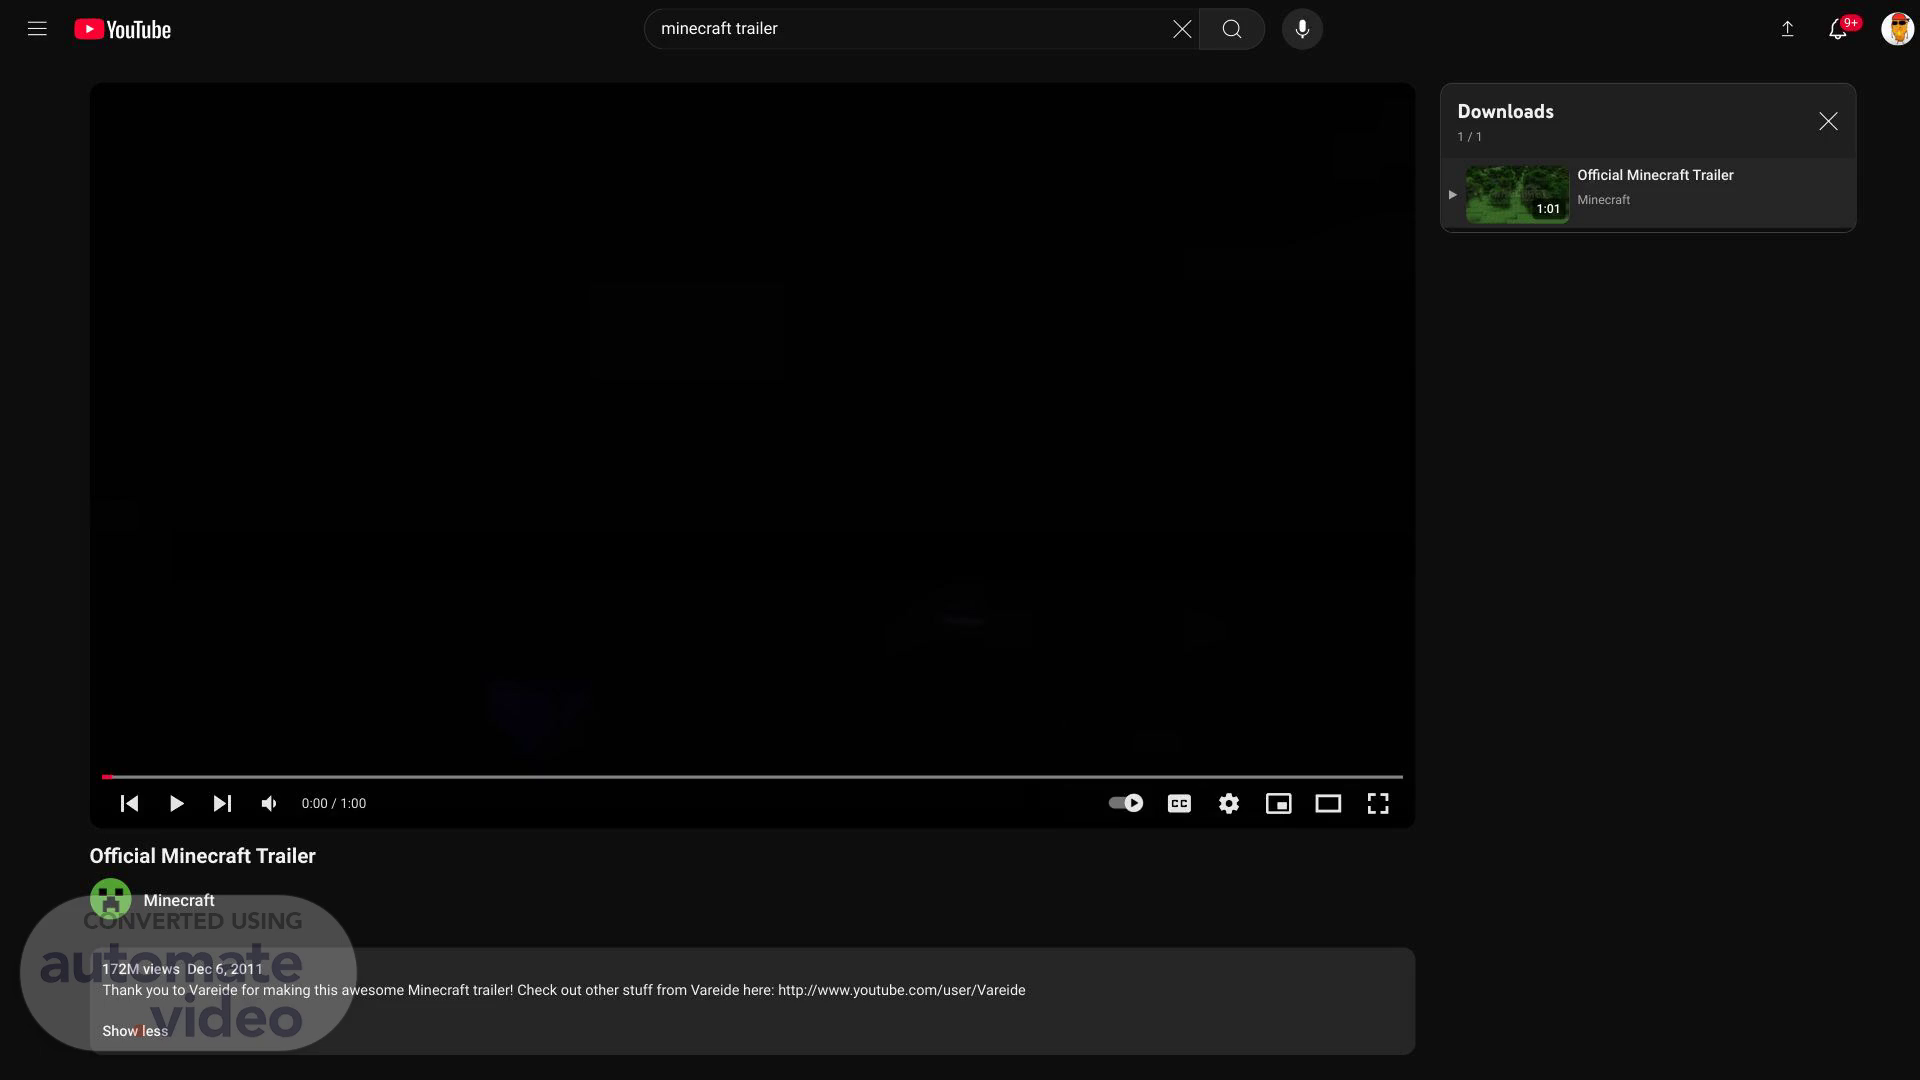The width and height of the screenshot is (1920, 1080).
Task: Enter full screen mode
Action: [1378, 803]
